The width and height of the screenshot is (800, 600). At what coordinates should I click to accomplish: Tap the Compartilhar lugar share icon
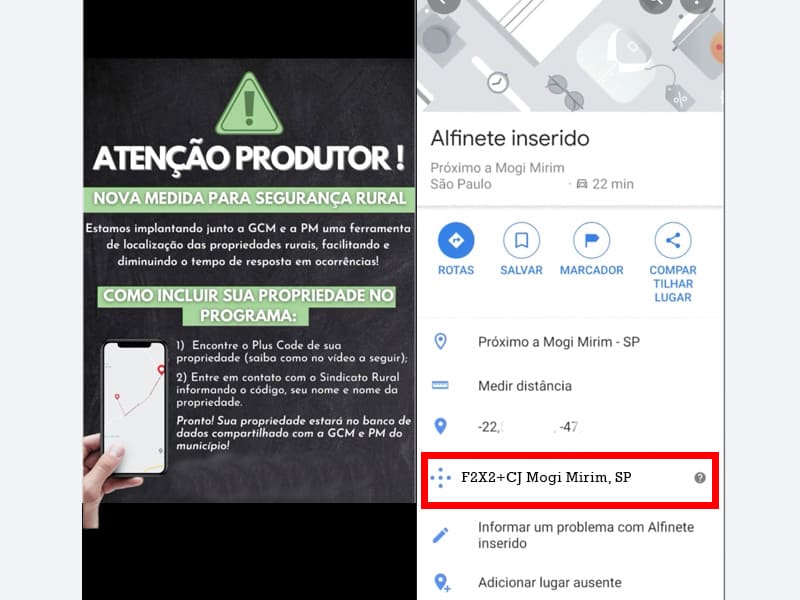[672, 240]
